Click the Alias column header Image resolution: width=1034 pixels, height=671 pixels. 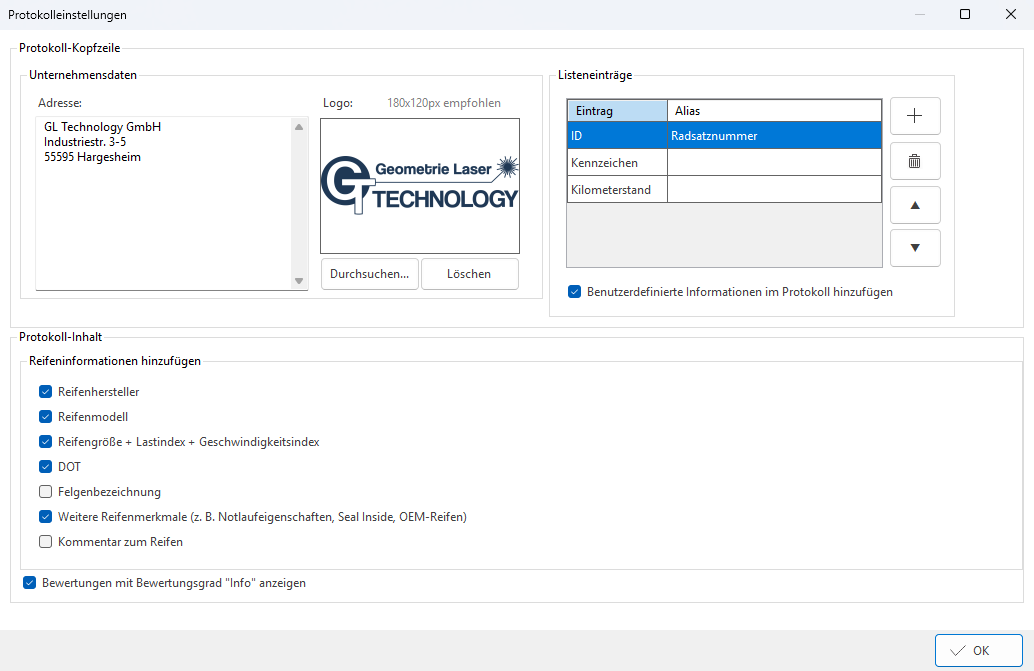click(774, 110)
